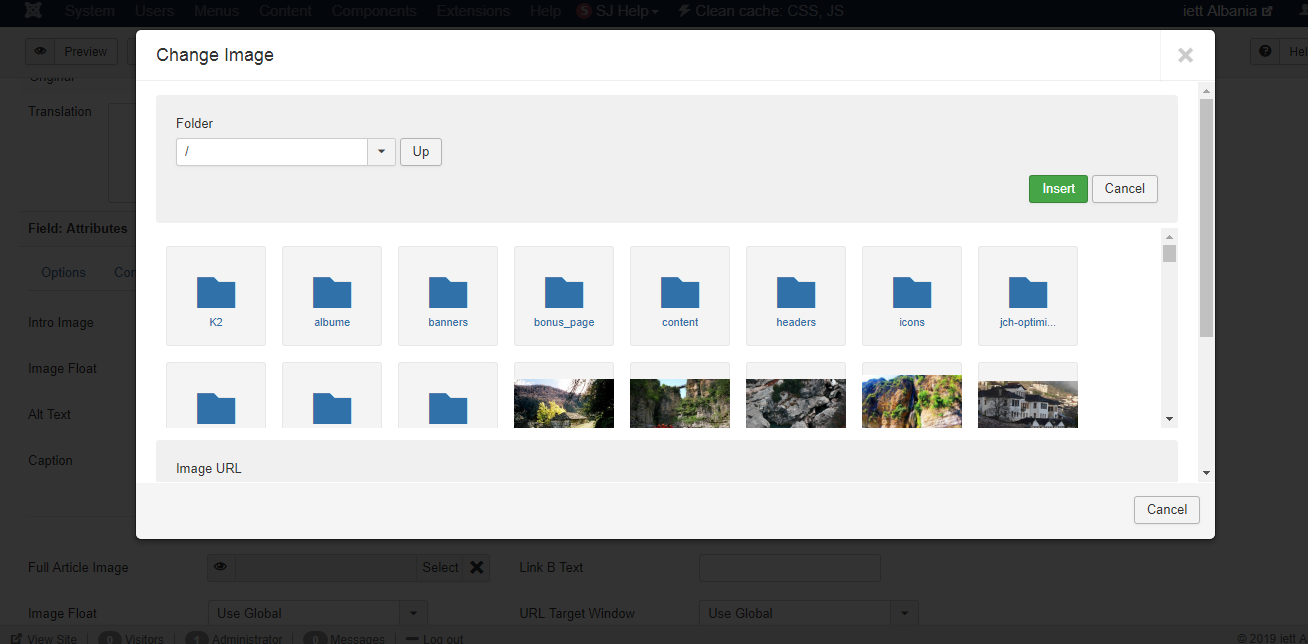Click the Link B Text field
The width and height of the screenshot is (1308, 644).
click(x=790, y=568)
